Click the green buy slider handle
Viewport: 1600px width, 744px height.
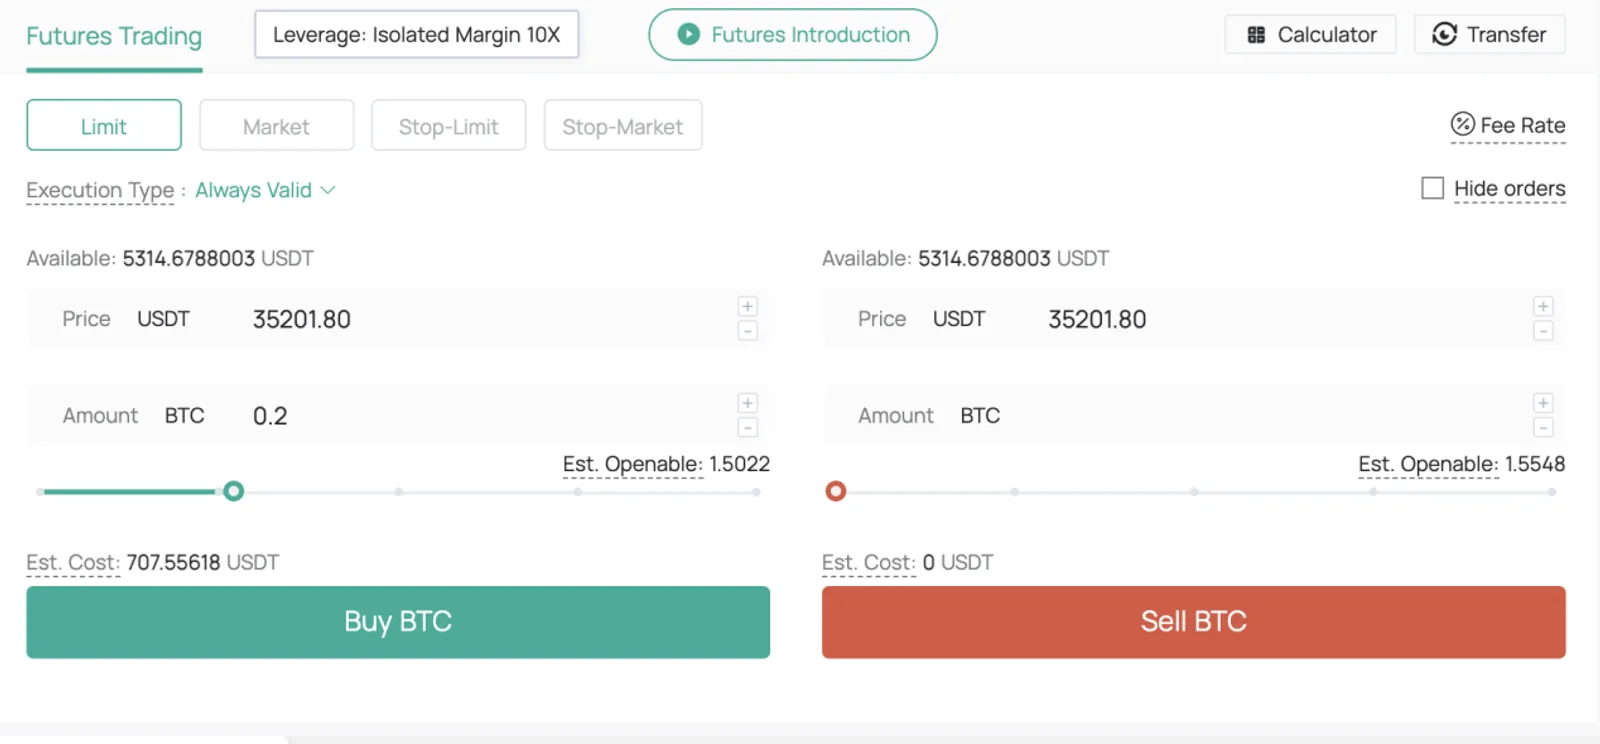(x=233, y=491)
